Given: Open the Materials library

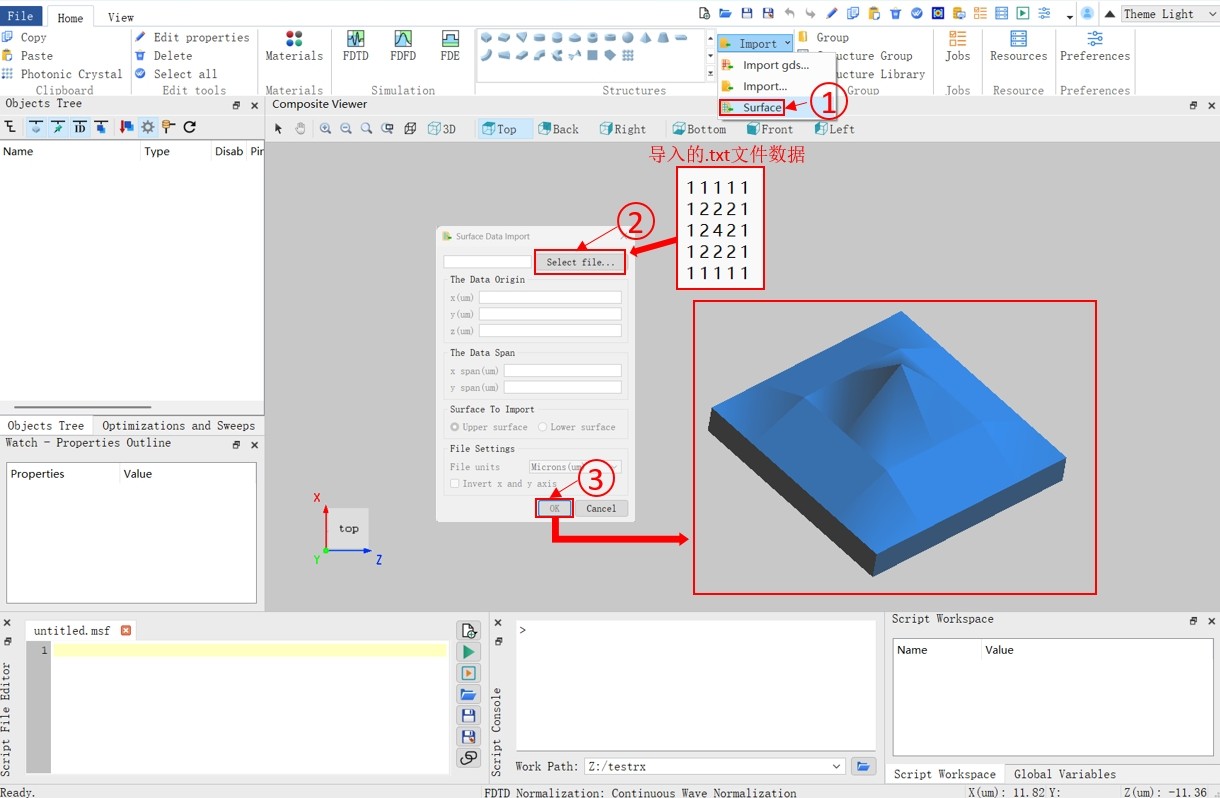Looking at the screenshot, I should point(294,44).
